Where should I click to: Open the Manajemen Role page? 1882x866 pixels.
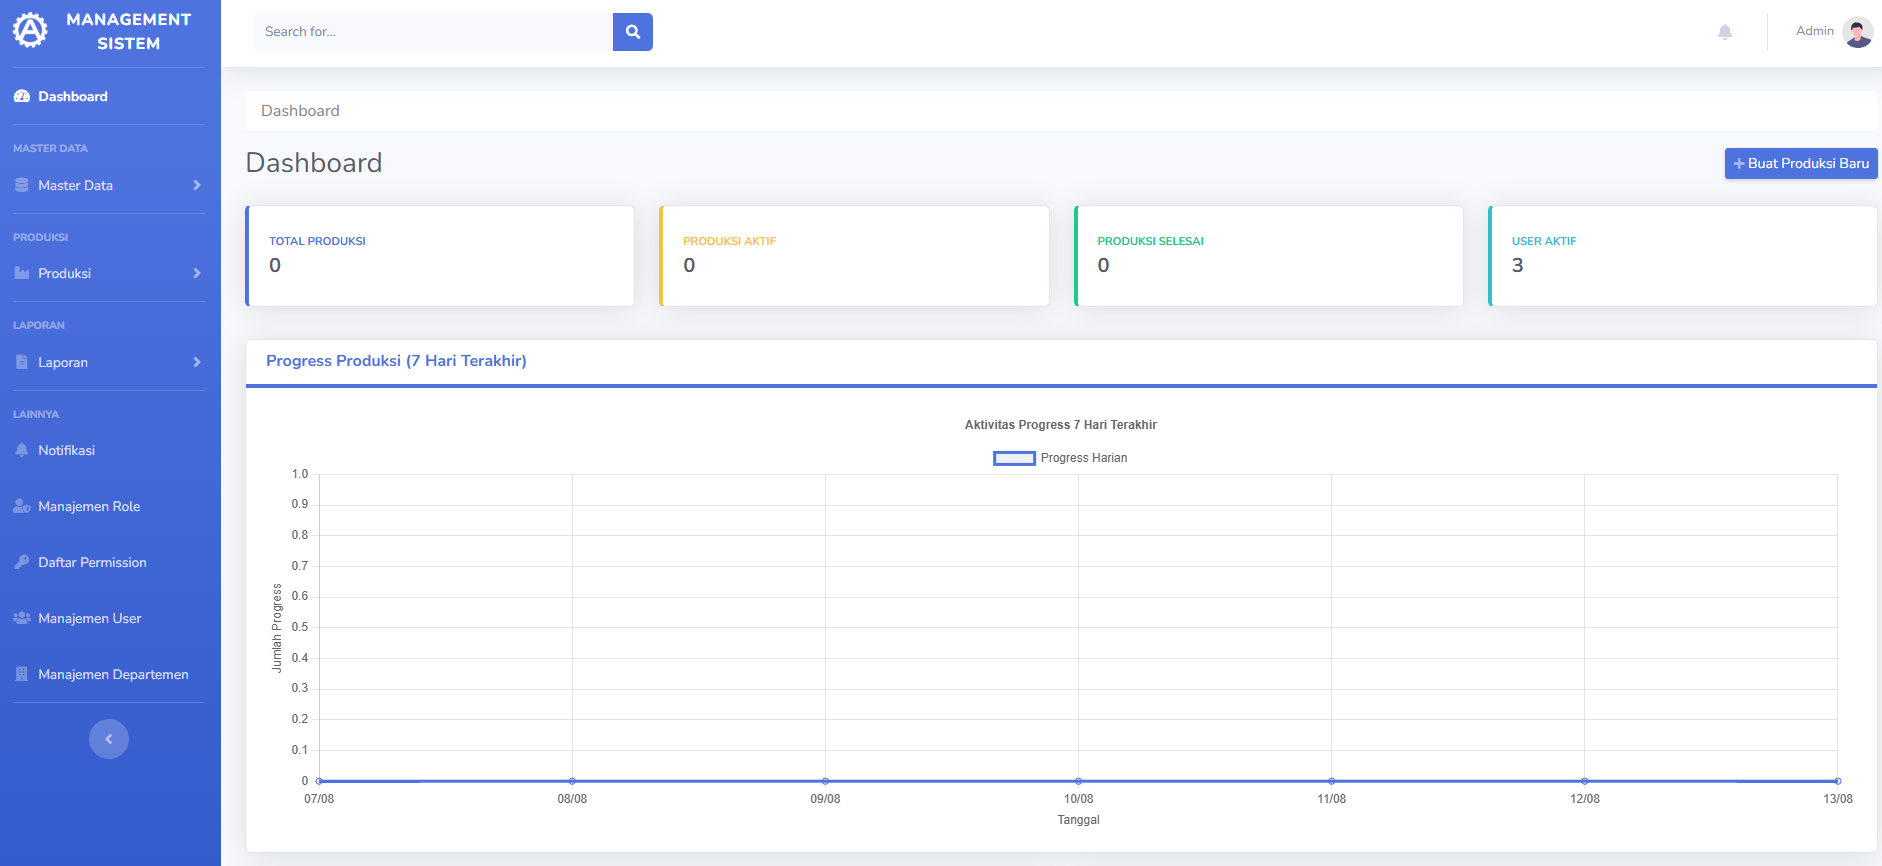pos(89,507)
